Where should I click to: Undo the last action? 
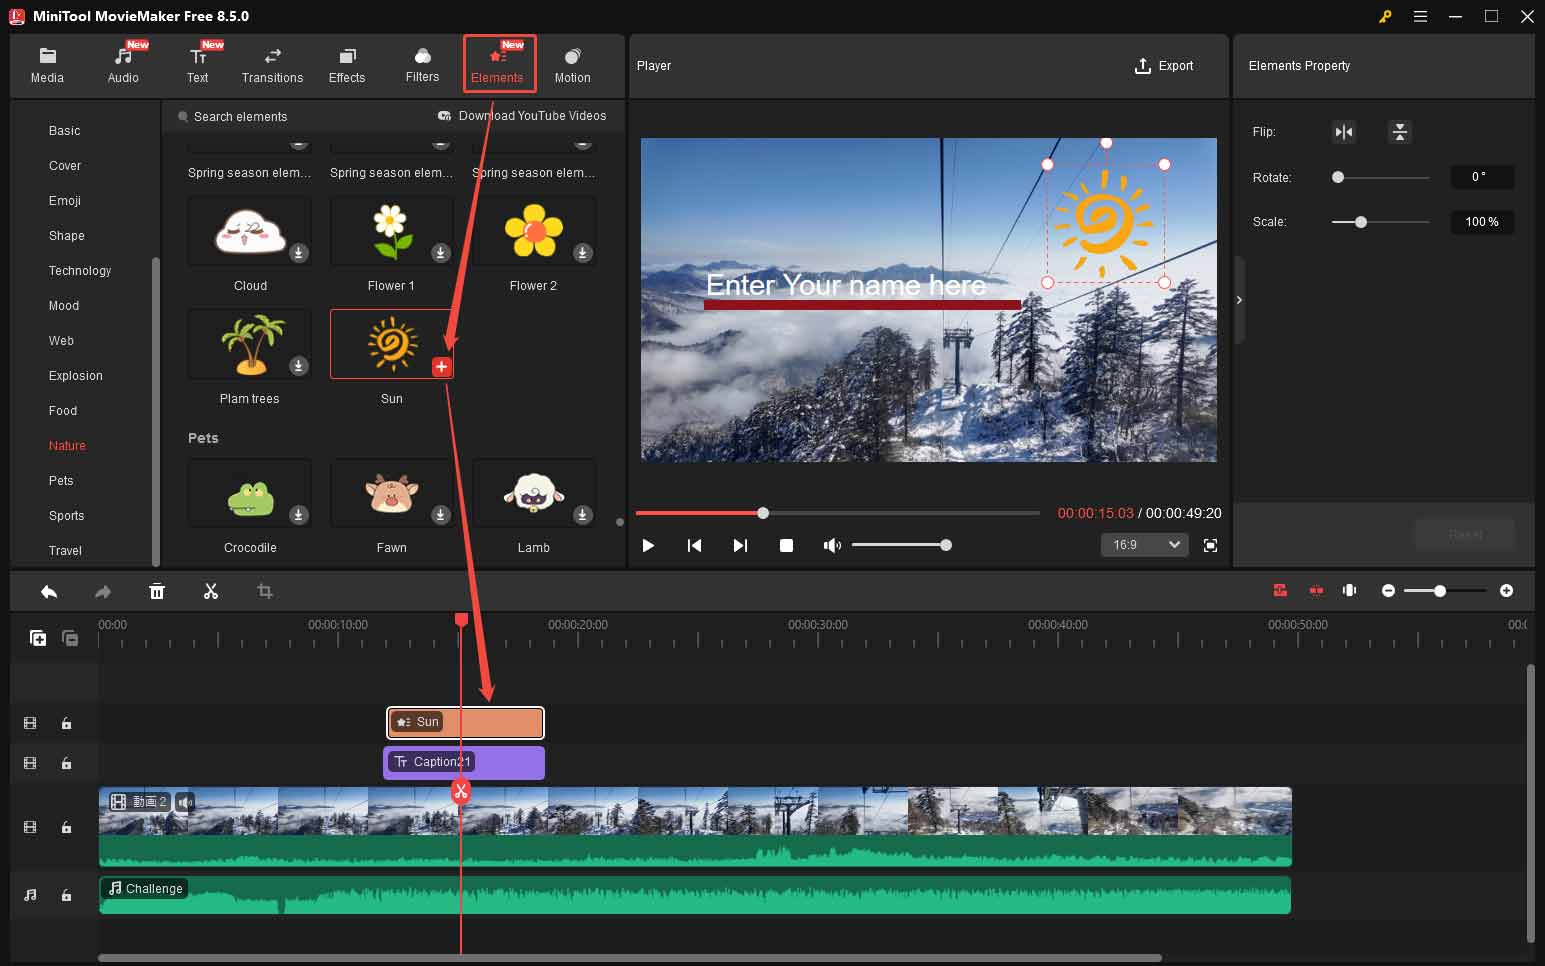click(48, 591)
